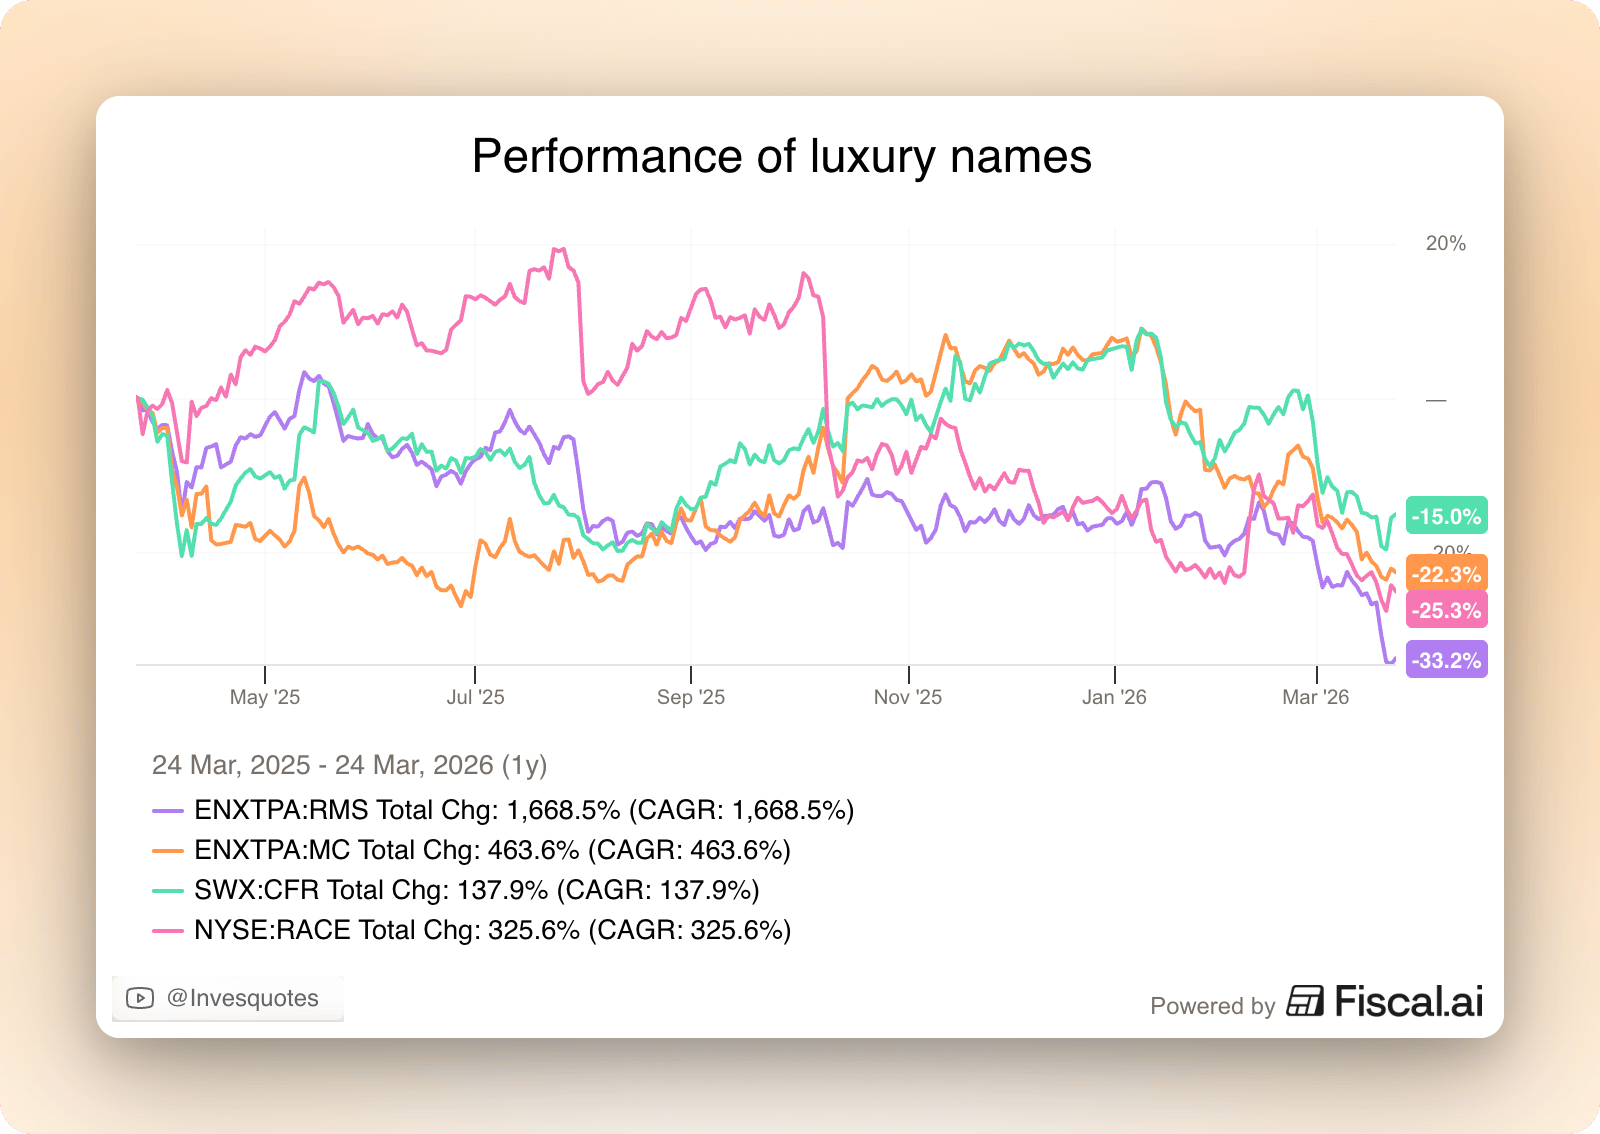Click the -15.0% green value badge
This screenshot has width=1600, height=1134.
1447,516
